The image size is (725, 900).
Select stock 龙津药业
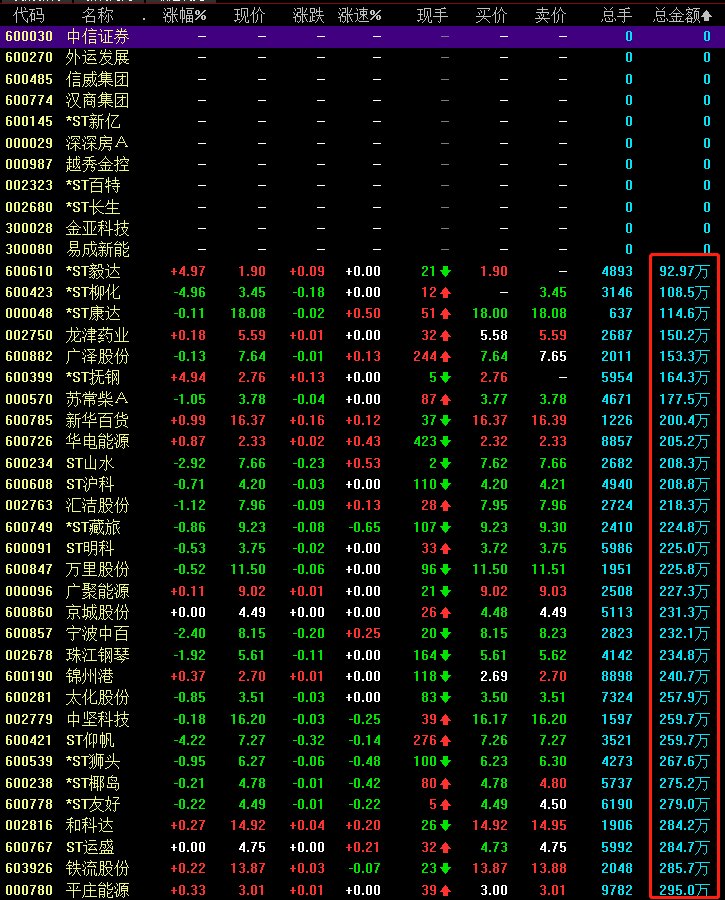point(98,335)
